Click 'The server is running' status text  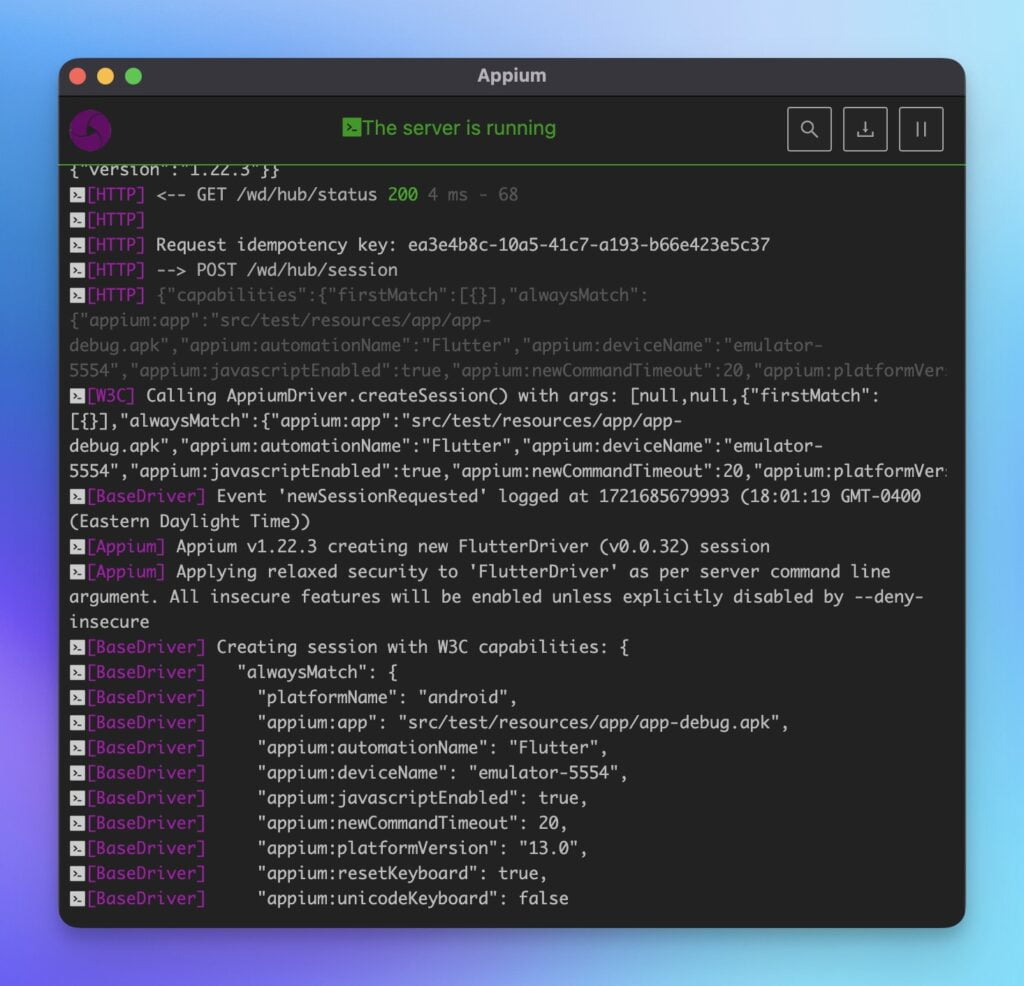[459, 128]
